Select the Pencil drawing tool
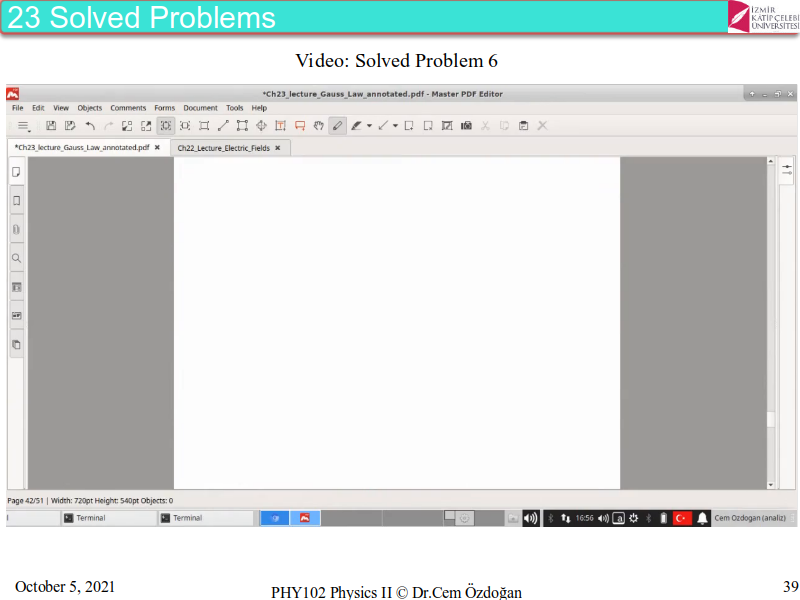 tap(337, 126)
